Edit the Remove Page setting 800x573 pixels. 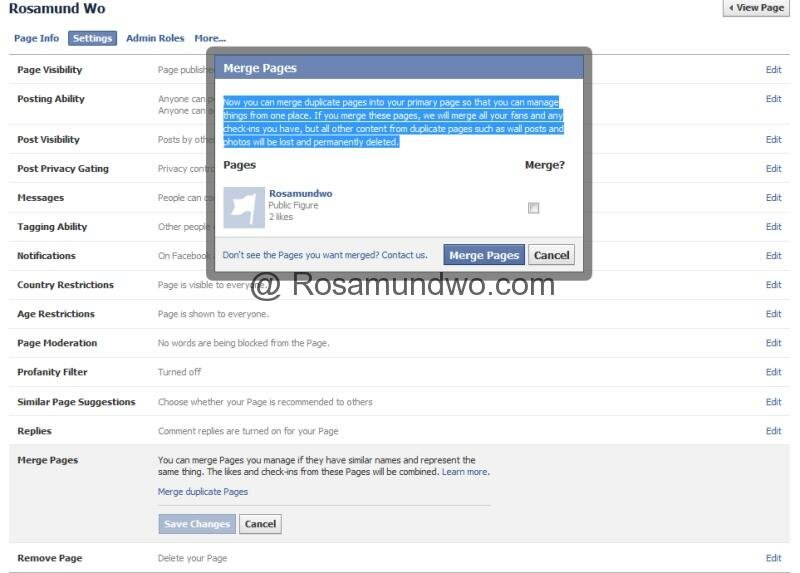[773, 559]
